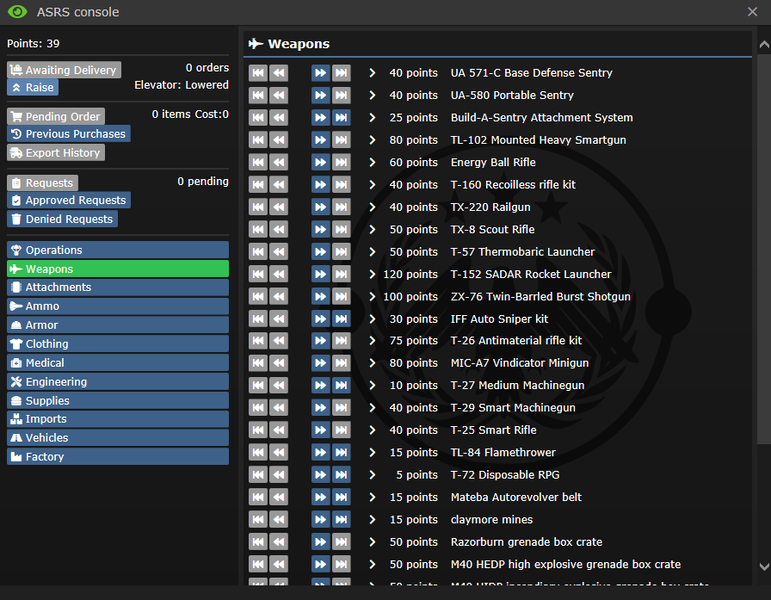Add maximum UA-580 Portable Sentry
The height and width of the screenshot is (600, 771).
(341, 95)
